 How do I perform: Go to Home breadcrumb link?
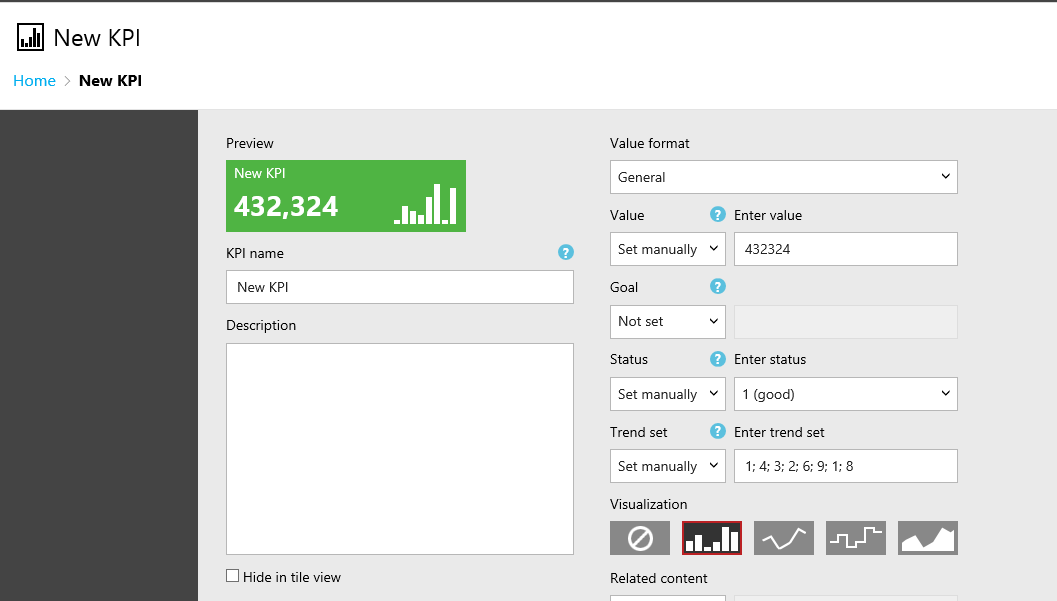34,81
